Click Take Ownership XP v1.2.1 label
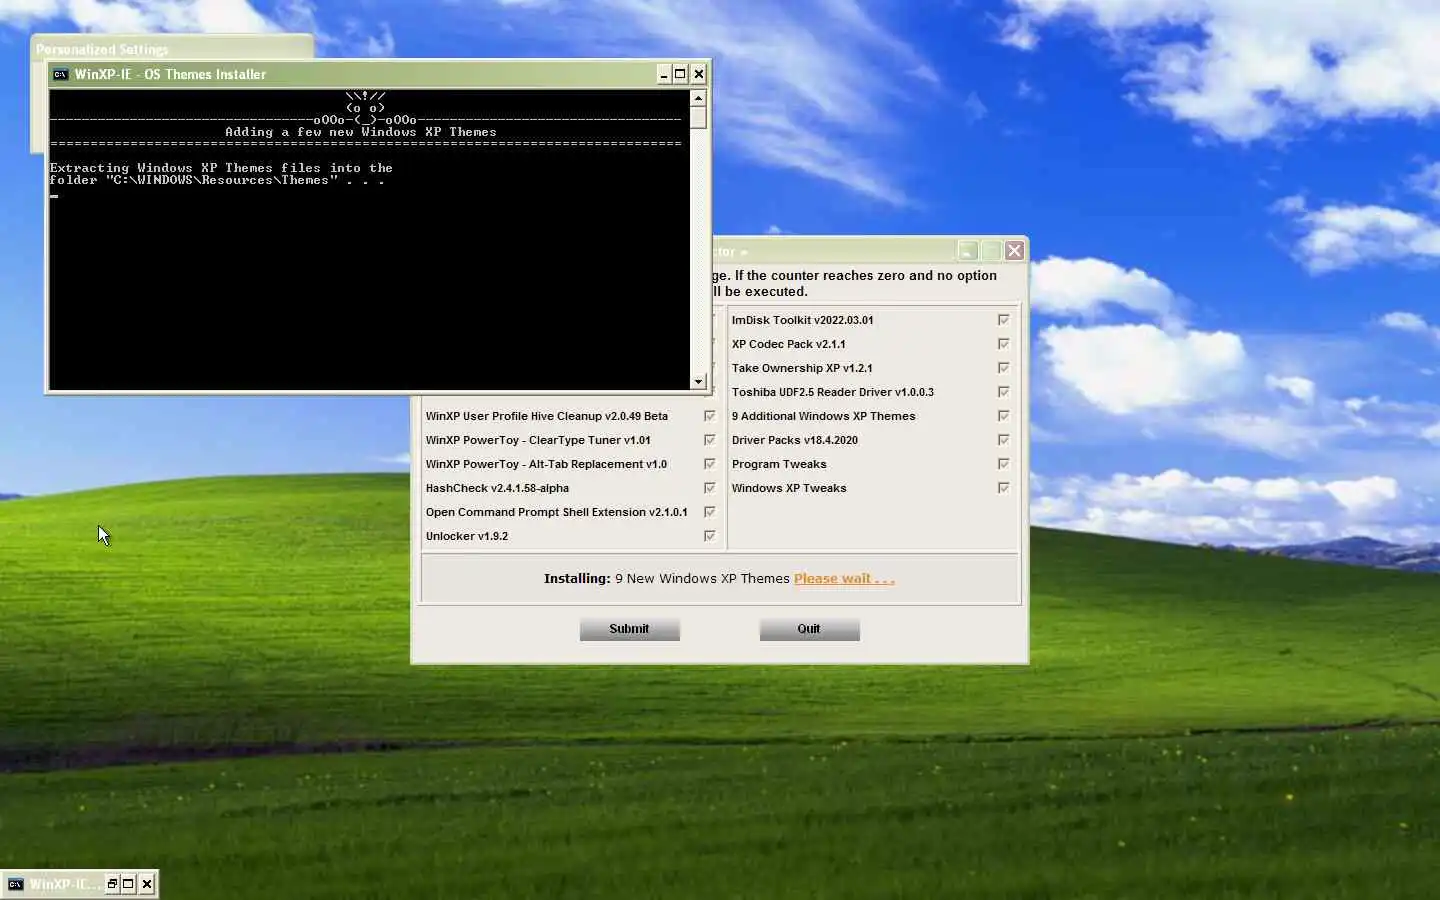The height and width of the screenshot is (900, 1440). (x=802, y=368)
